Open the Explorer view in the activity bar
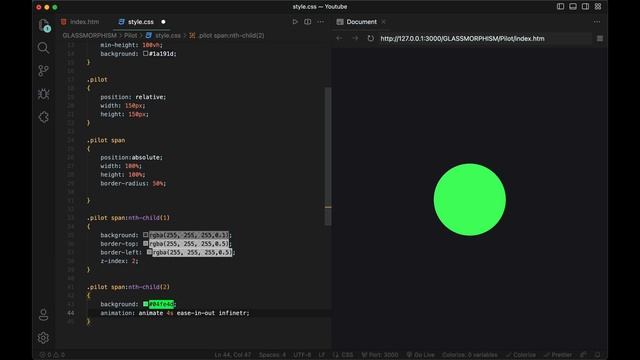The width and height of the screenshot is (640, 360). (x=44, y=25)
